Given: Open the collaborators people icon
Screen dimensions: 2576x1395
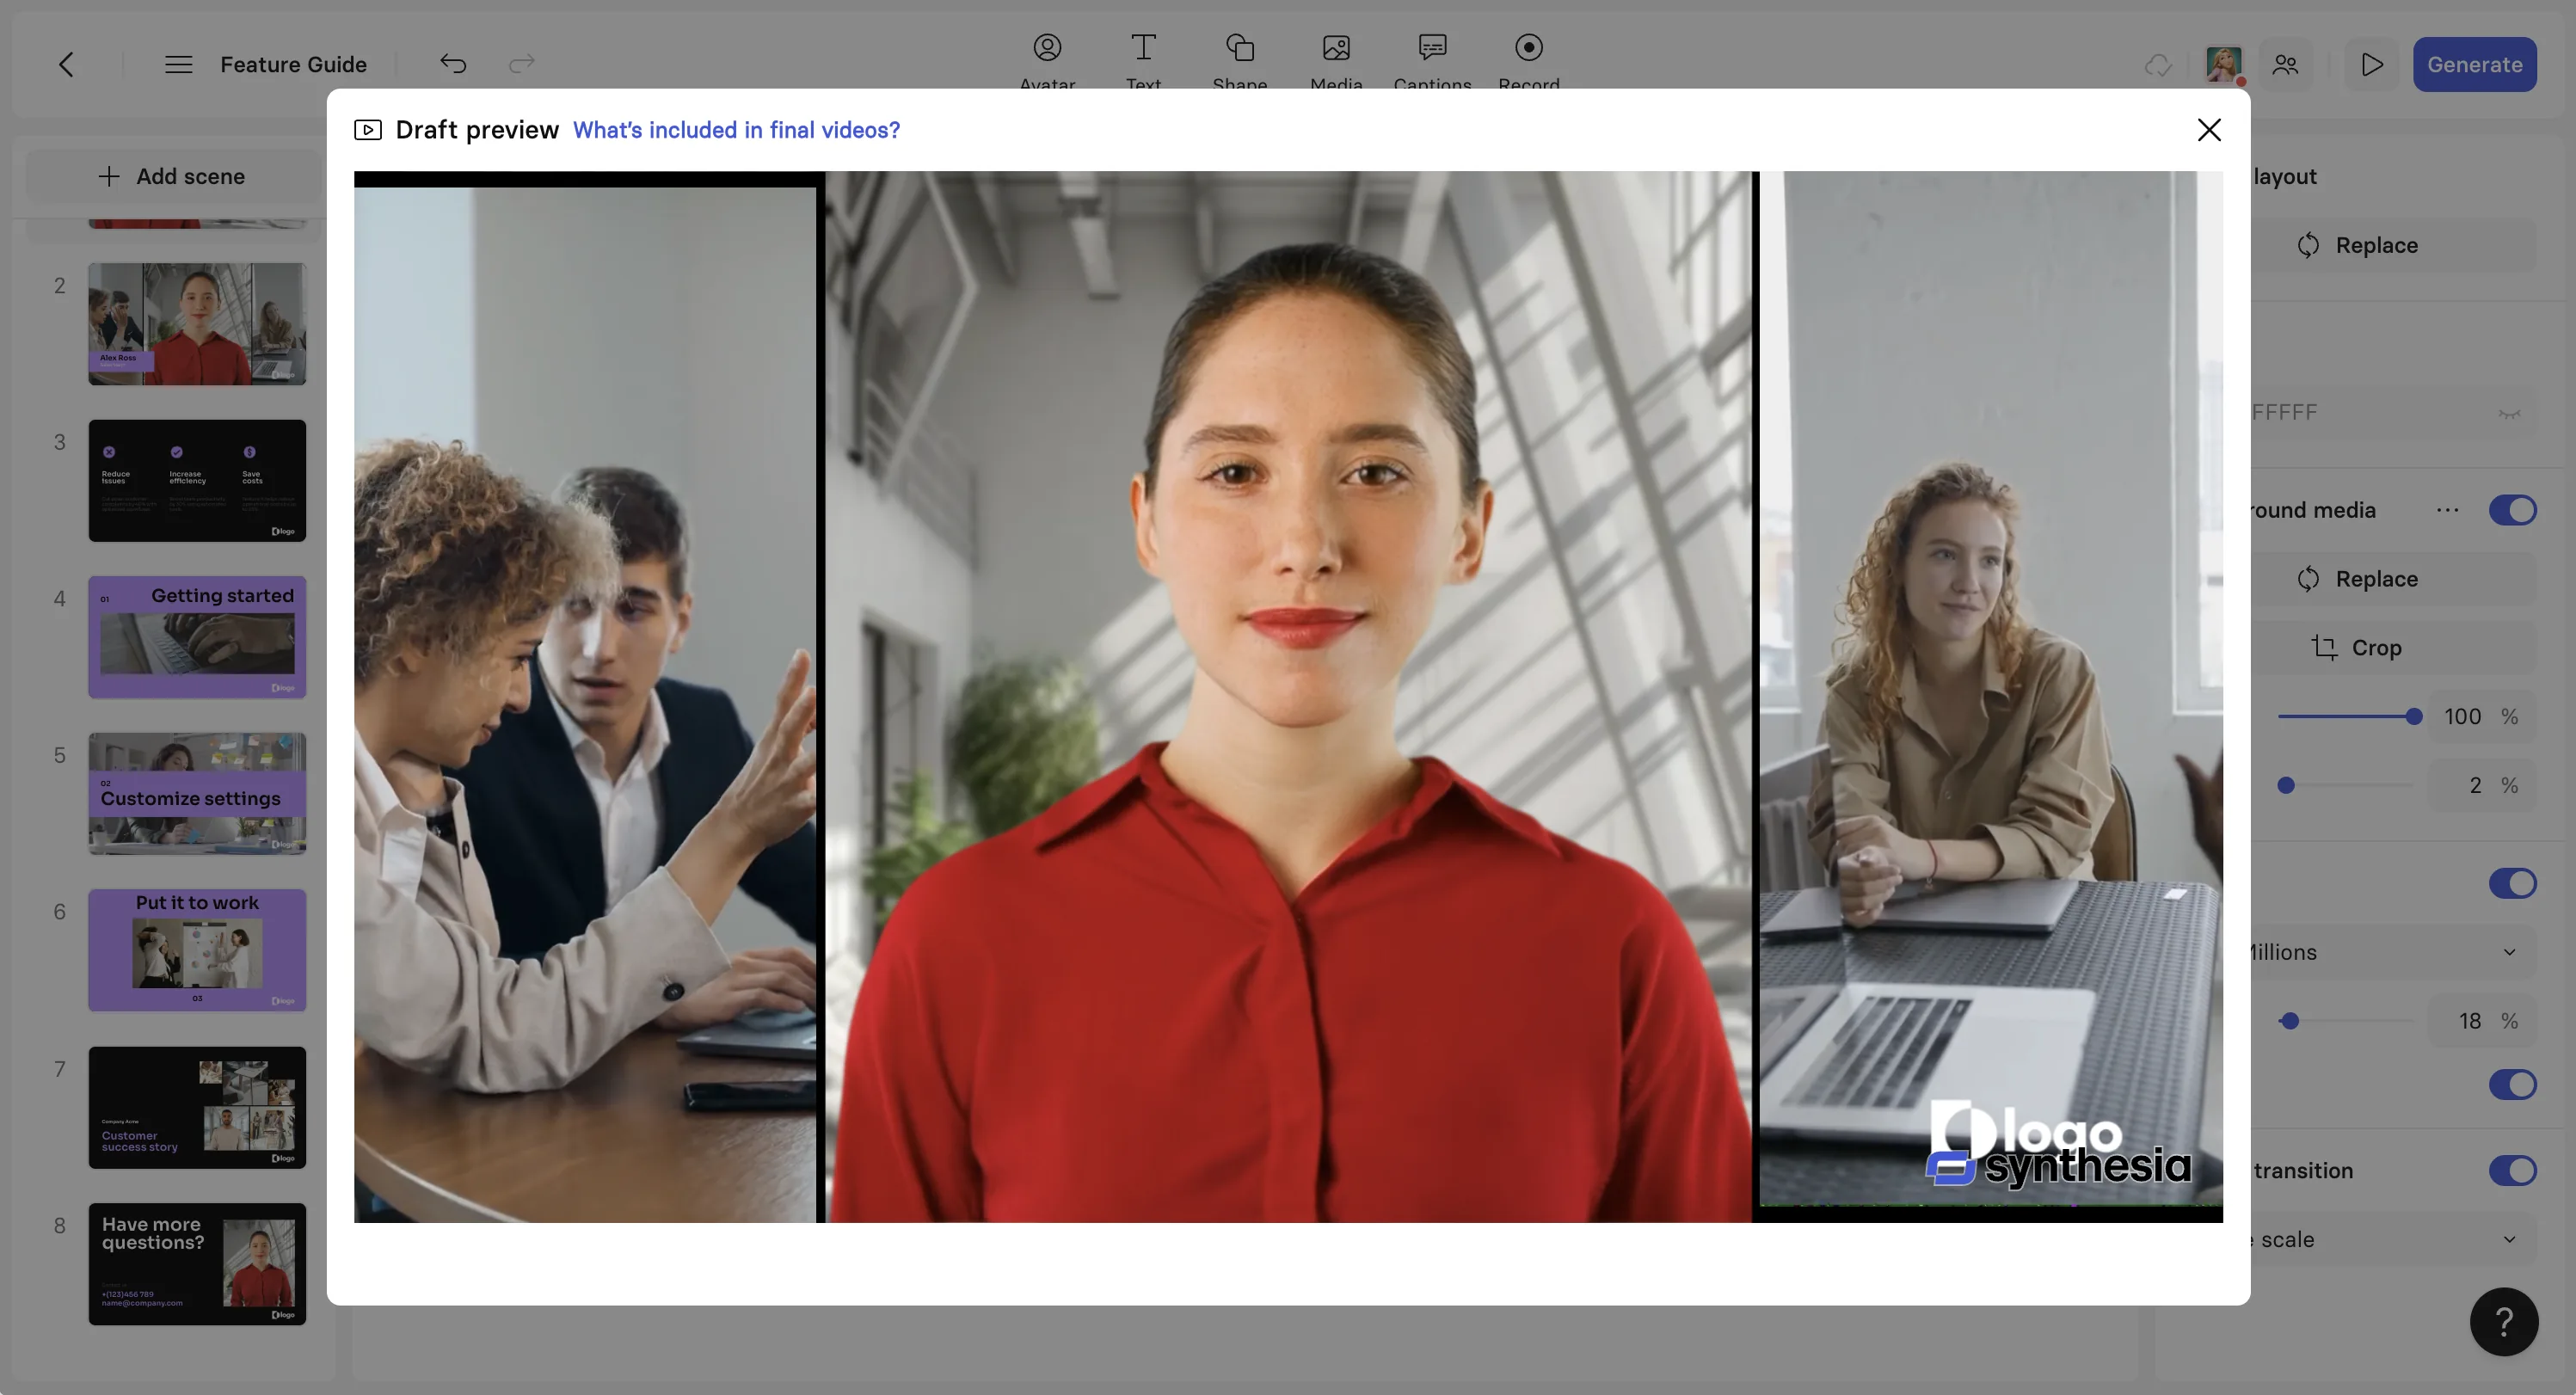Looking at the screenshot, I should [2285, 65].
